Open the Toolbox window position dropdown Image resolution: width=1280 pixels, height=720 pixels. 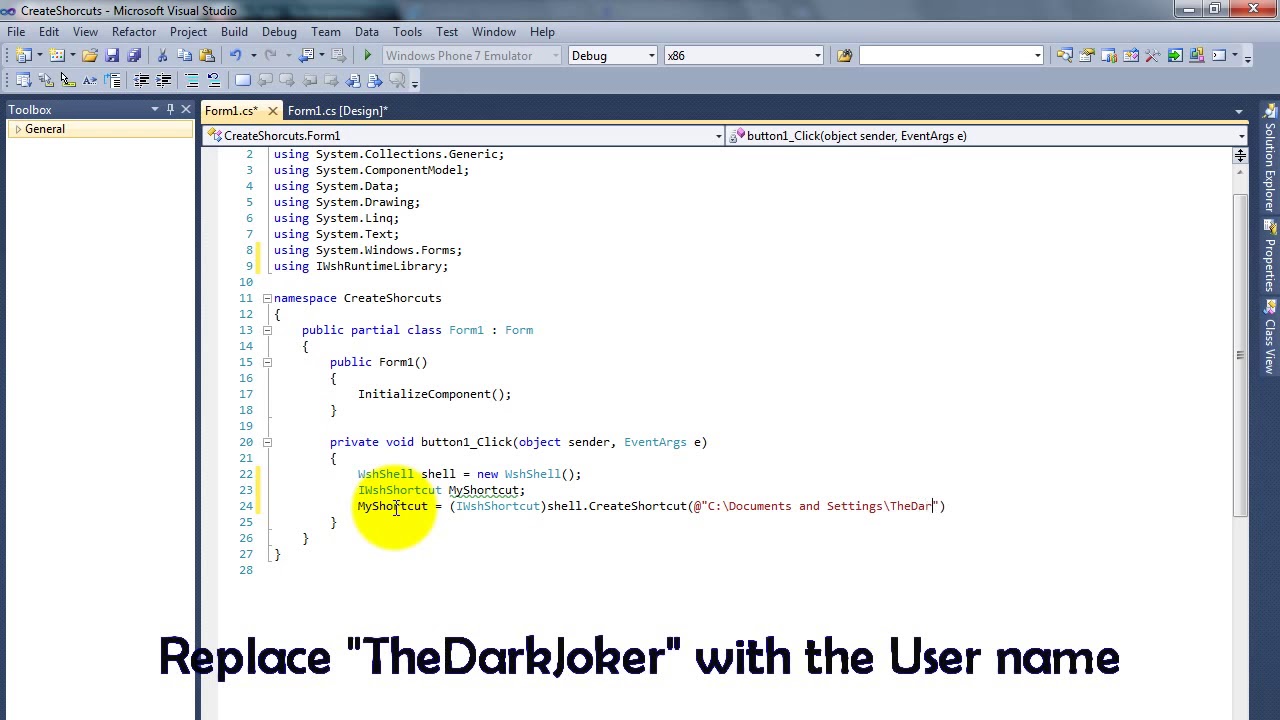155,109
